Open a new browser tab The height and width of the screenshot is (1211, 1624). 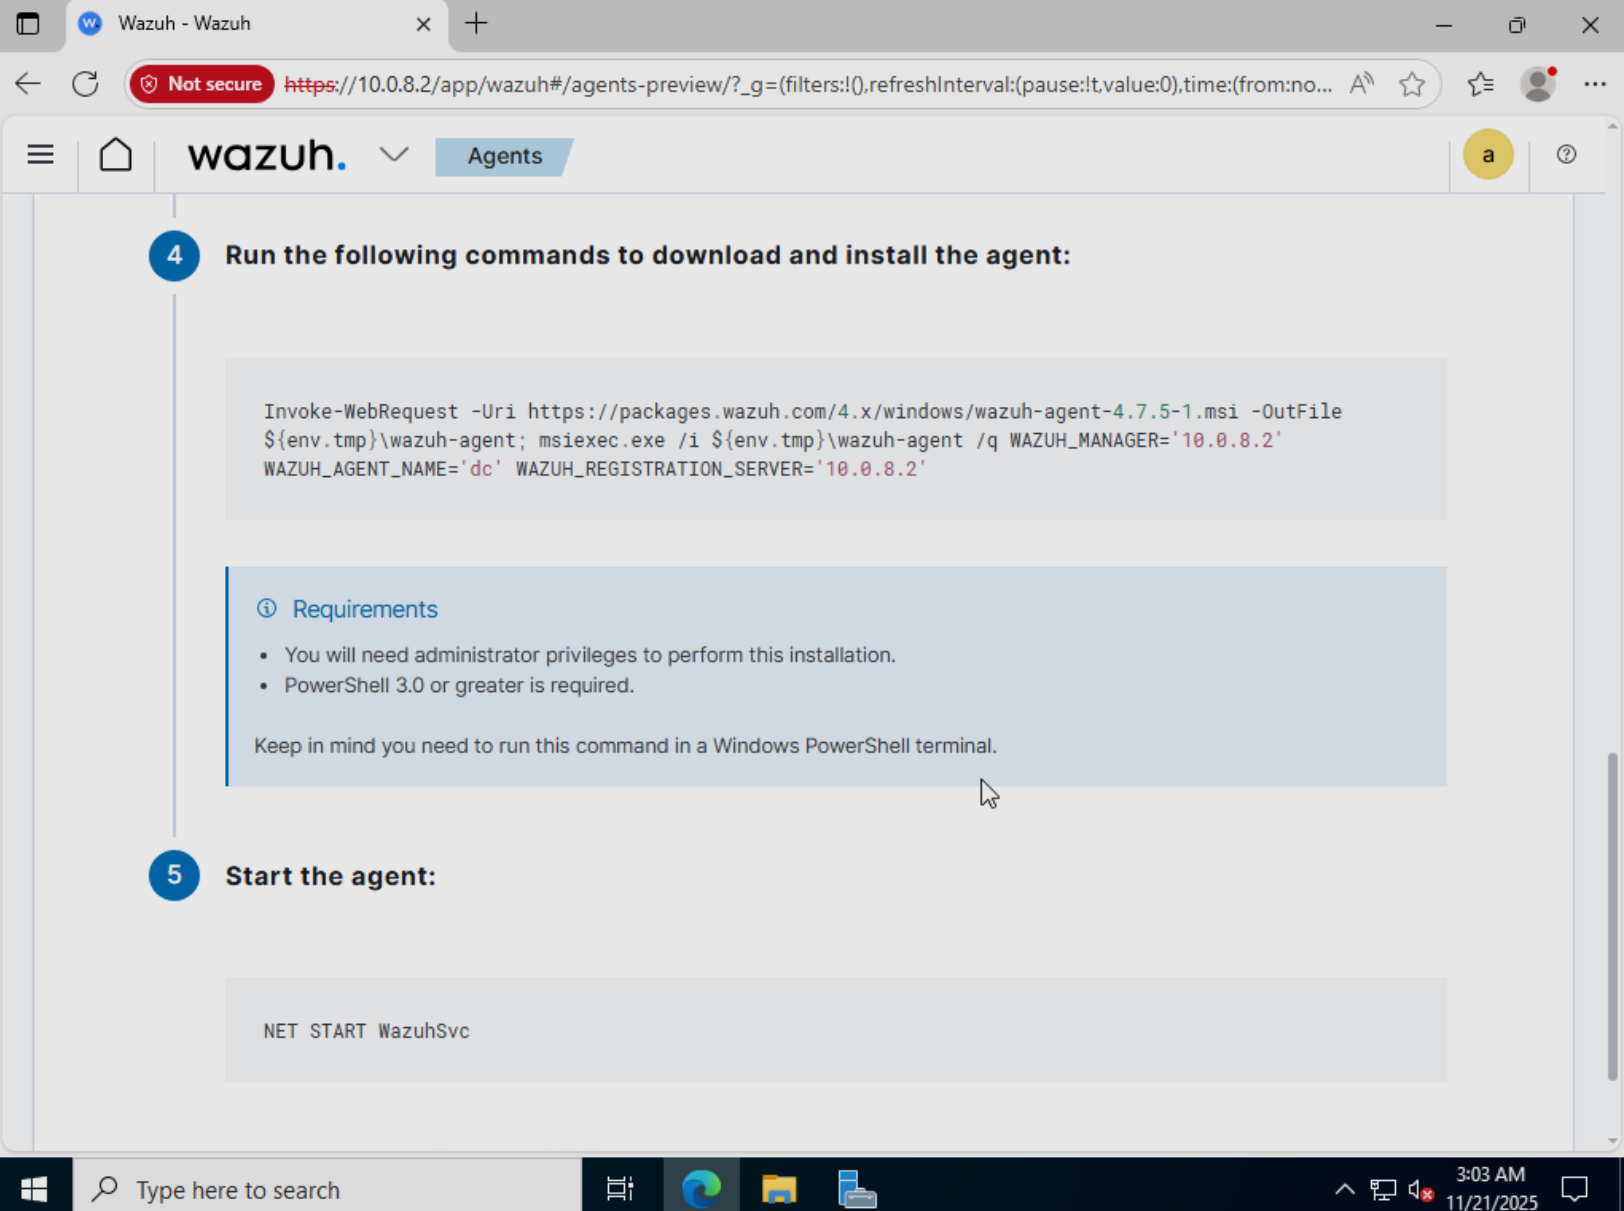pyautogui.click(x=477, y=24)
